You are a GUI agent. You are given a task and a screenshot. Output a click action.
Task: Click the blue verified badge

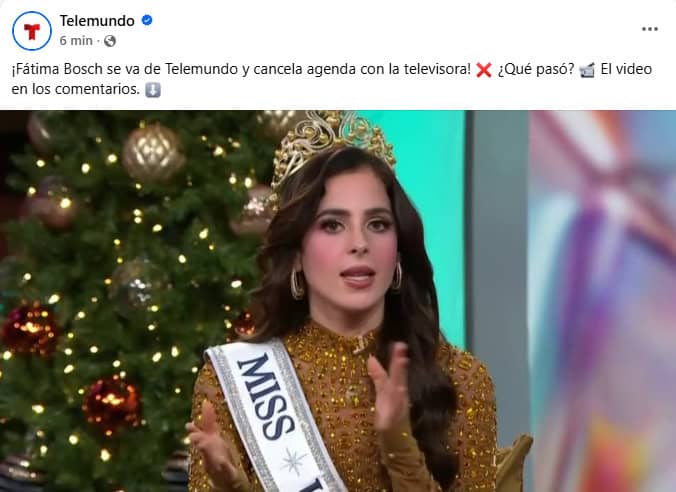point(147,20)
